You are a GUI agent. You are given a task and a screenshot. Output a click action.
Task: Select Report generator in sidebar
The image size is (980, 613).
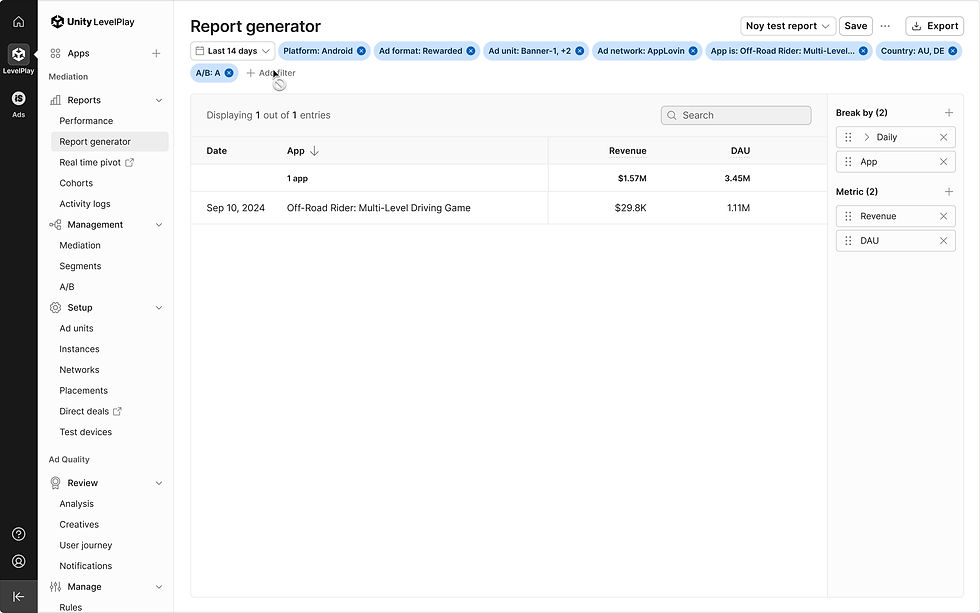click(x=109, y=142)
